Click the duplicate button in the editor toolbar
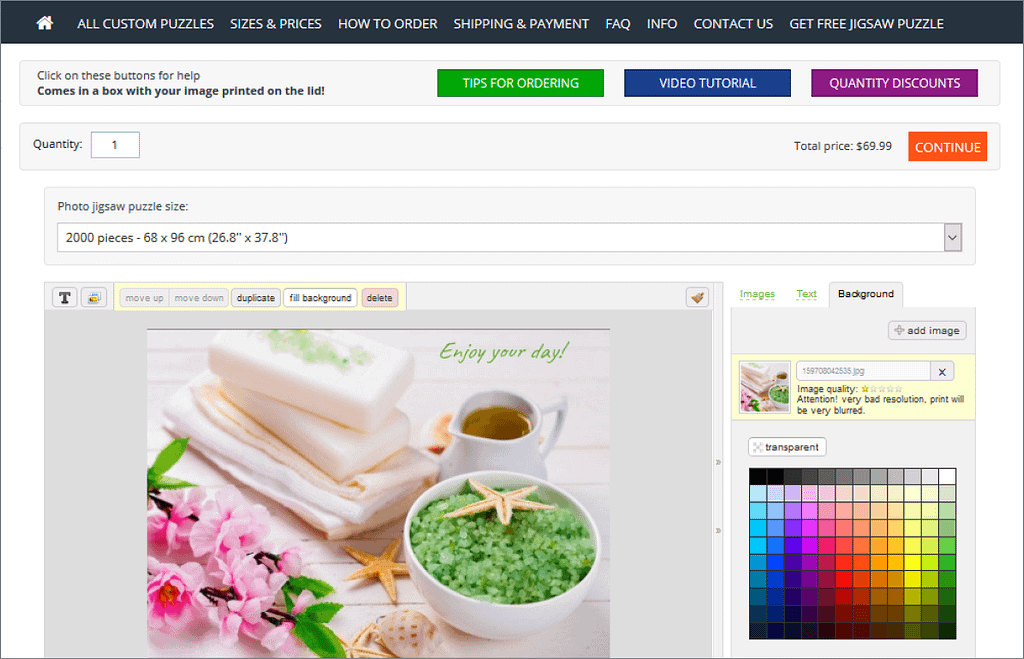The width and height of the screenshot is (1024, 659). pos(256,298)
